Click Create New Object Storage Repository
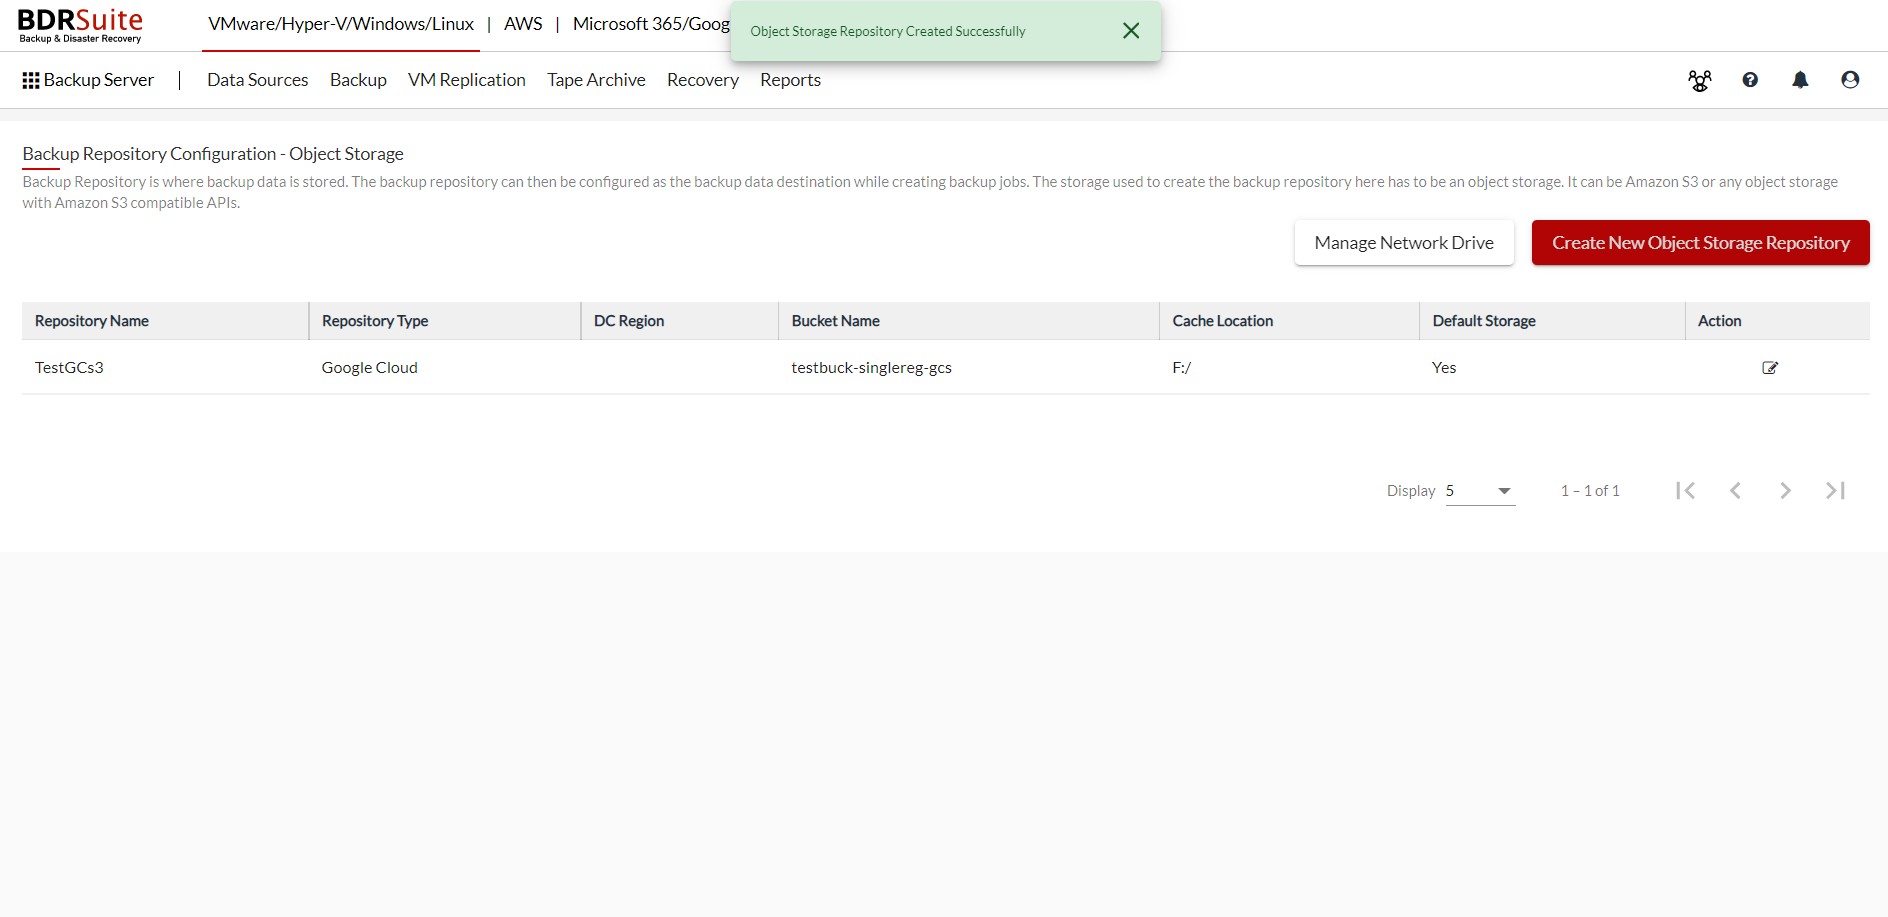The image size is (1888, 917). tap(1701, 243)
